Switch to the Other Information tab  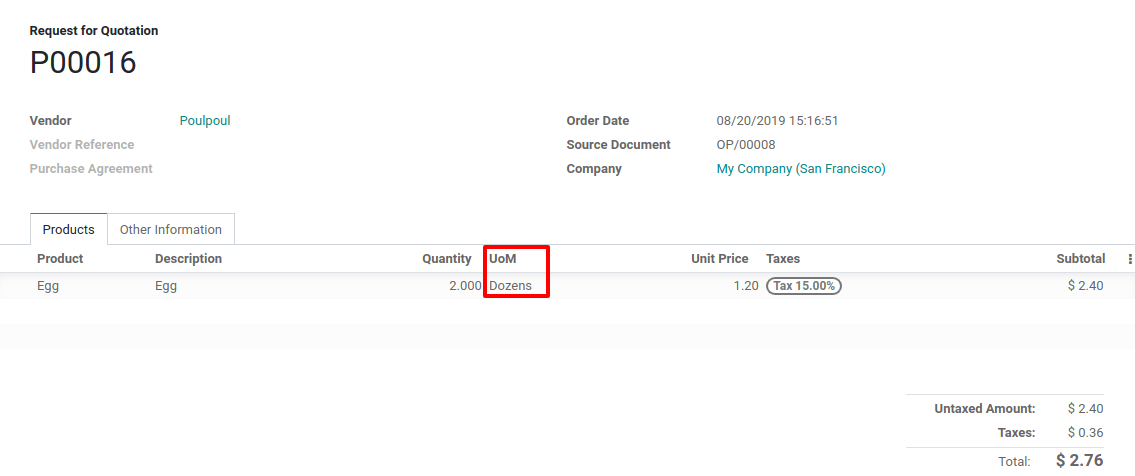coord(171,229)
